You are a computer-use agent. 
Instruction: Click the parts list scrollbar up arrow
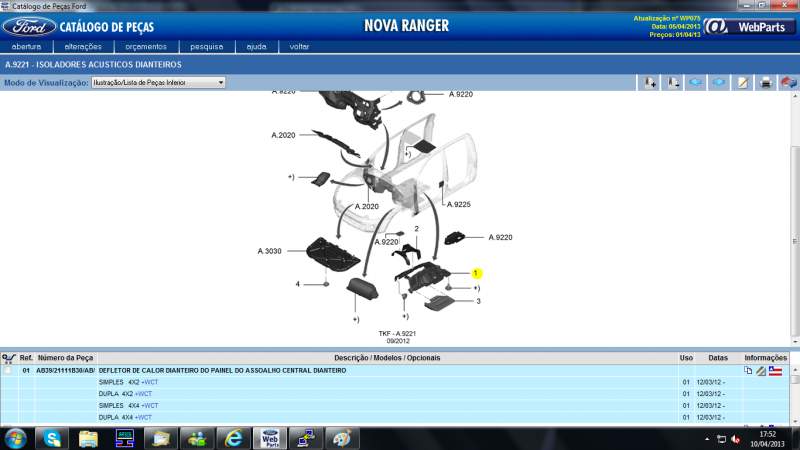tap(795, 370)
